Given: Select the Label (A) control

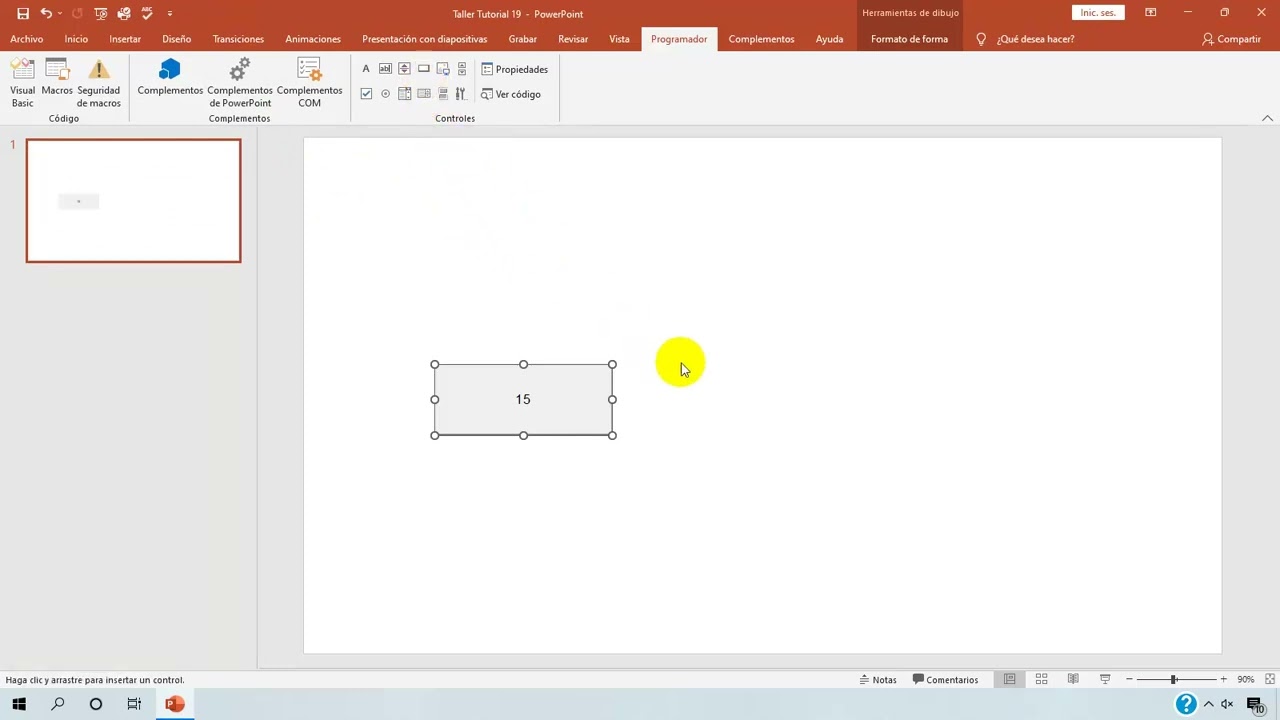Looking at the screenshot, I should coord(366,69).
